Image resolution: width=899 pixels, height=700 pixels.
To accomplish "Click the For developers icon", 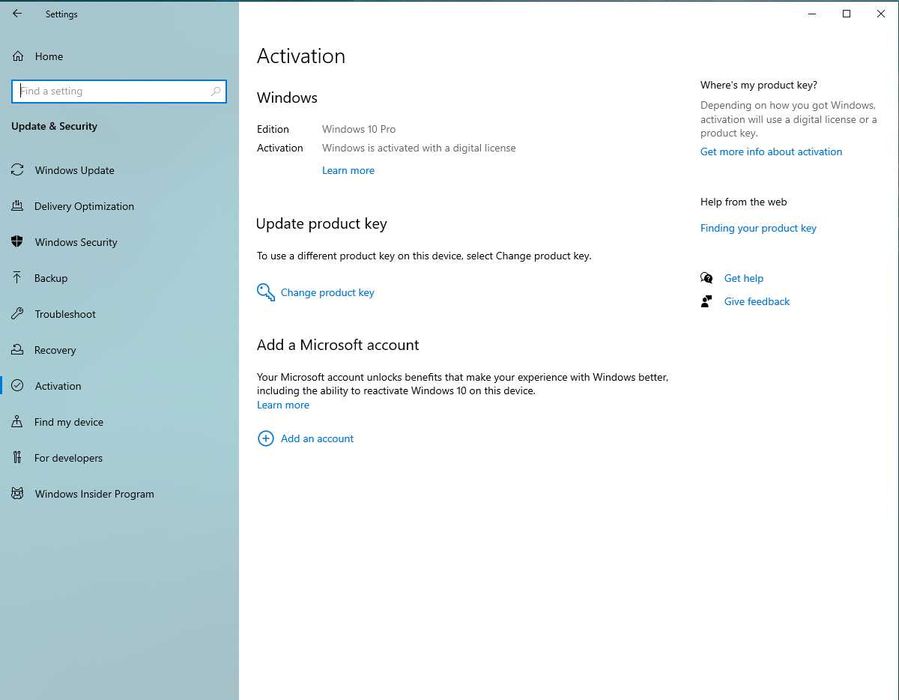I will 17,458.
